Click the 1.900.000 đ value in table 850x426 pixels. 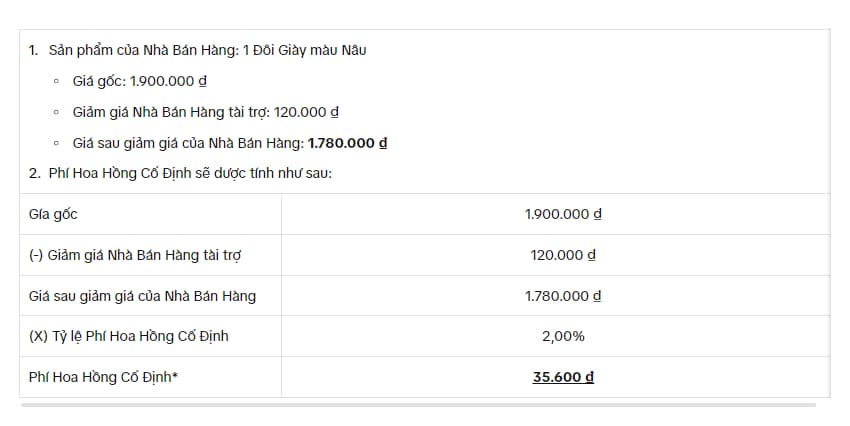(x=563, y=214)
